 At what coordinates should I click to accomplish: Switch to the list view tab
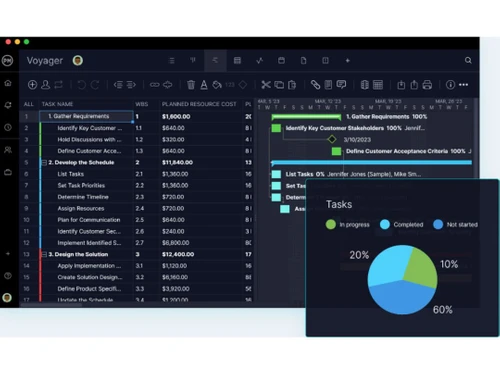click(x=172, y=61)
